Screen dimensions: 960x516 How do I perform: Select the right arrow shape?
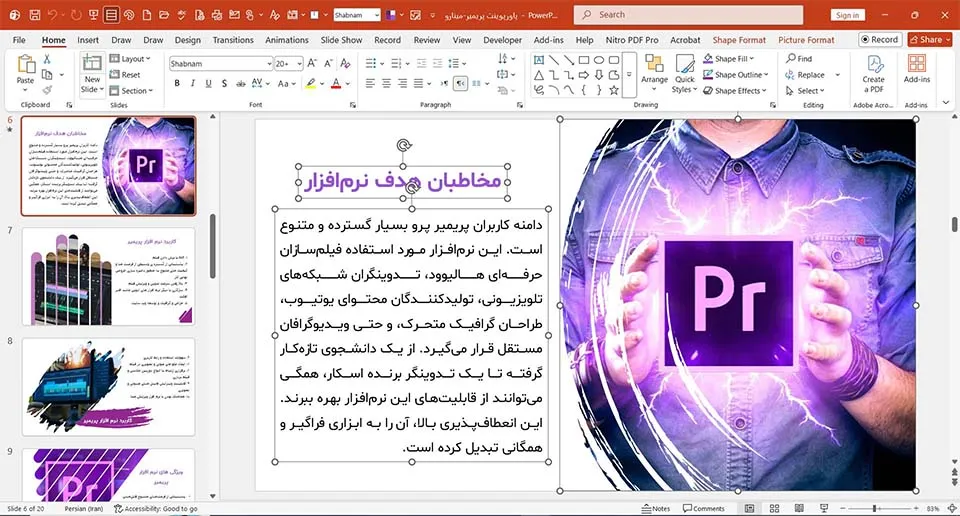(x=584, y=75)
